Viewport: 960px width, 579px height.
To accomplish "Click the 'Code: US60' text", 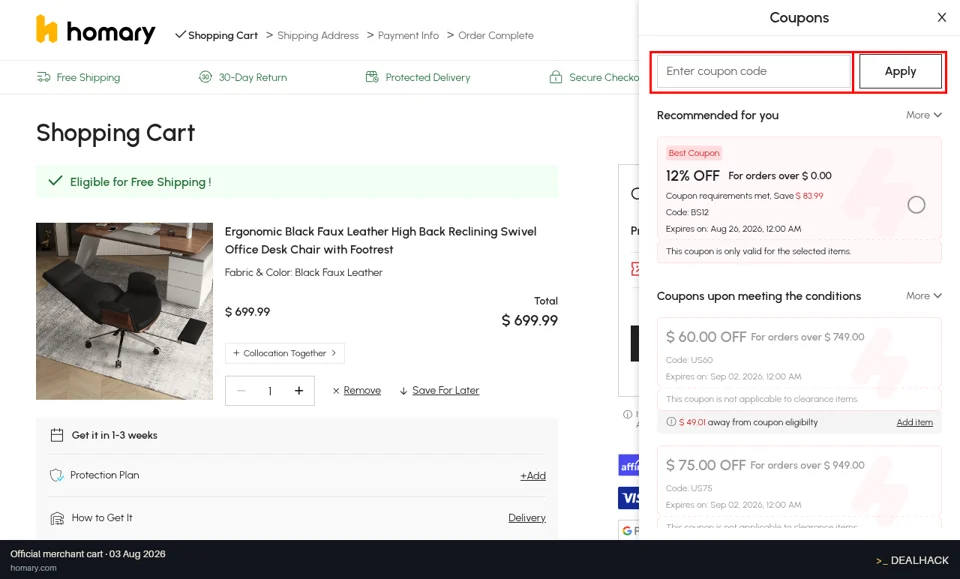I will click(x=689, y=360).
